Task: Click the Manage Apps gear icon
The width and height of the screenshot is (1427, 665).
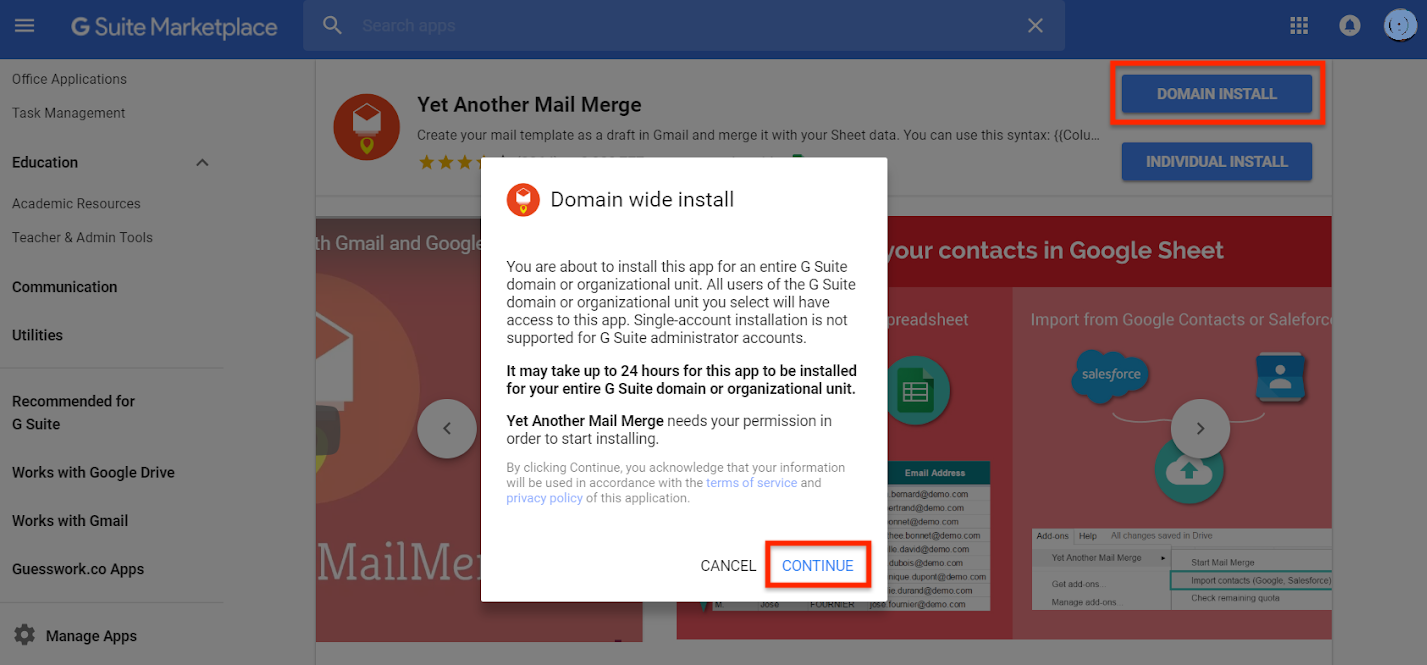Action: (x=24, y=636)
